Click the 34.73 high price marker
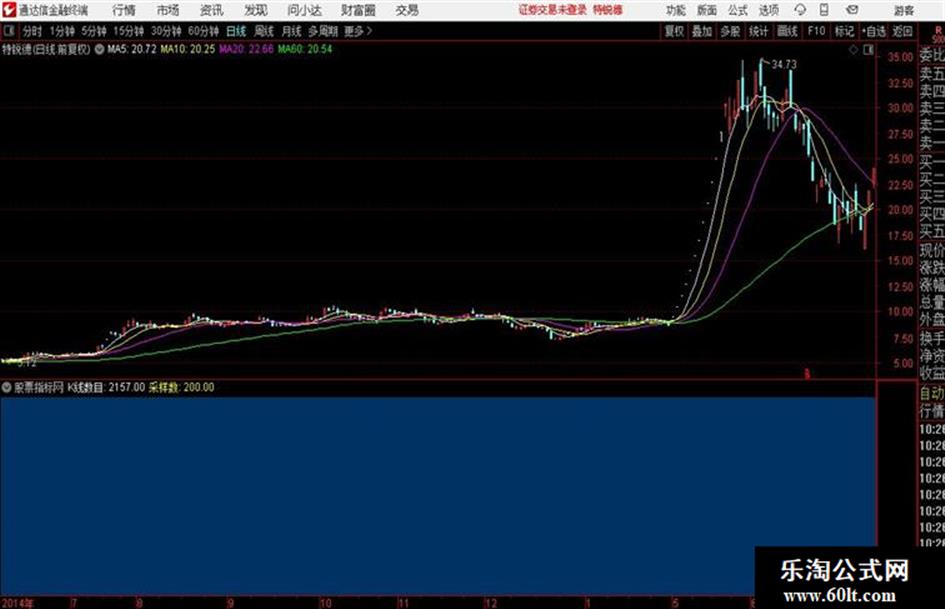Image resolution: width=945 pixels, height=609 pixels. pos(784,65)
